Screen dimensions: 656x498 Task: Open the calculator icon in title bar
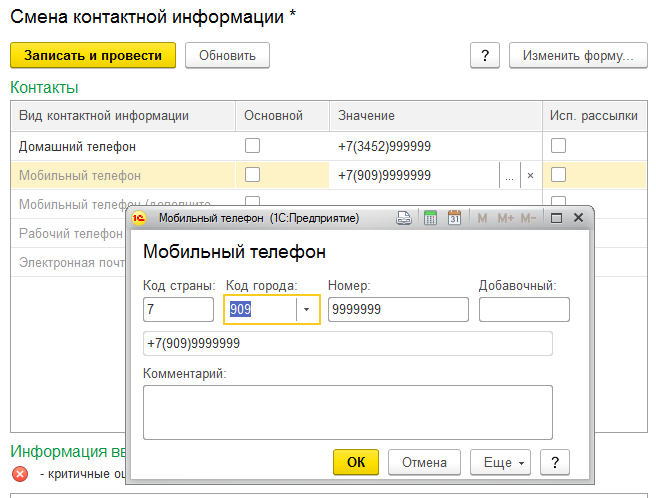pos(430,217)
